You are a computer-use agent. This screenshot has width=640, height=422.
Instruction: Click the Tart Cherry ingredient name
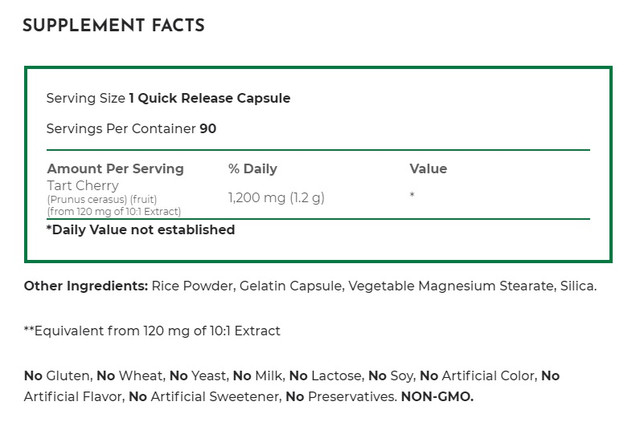pos(83,185)
